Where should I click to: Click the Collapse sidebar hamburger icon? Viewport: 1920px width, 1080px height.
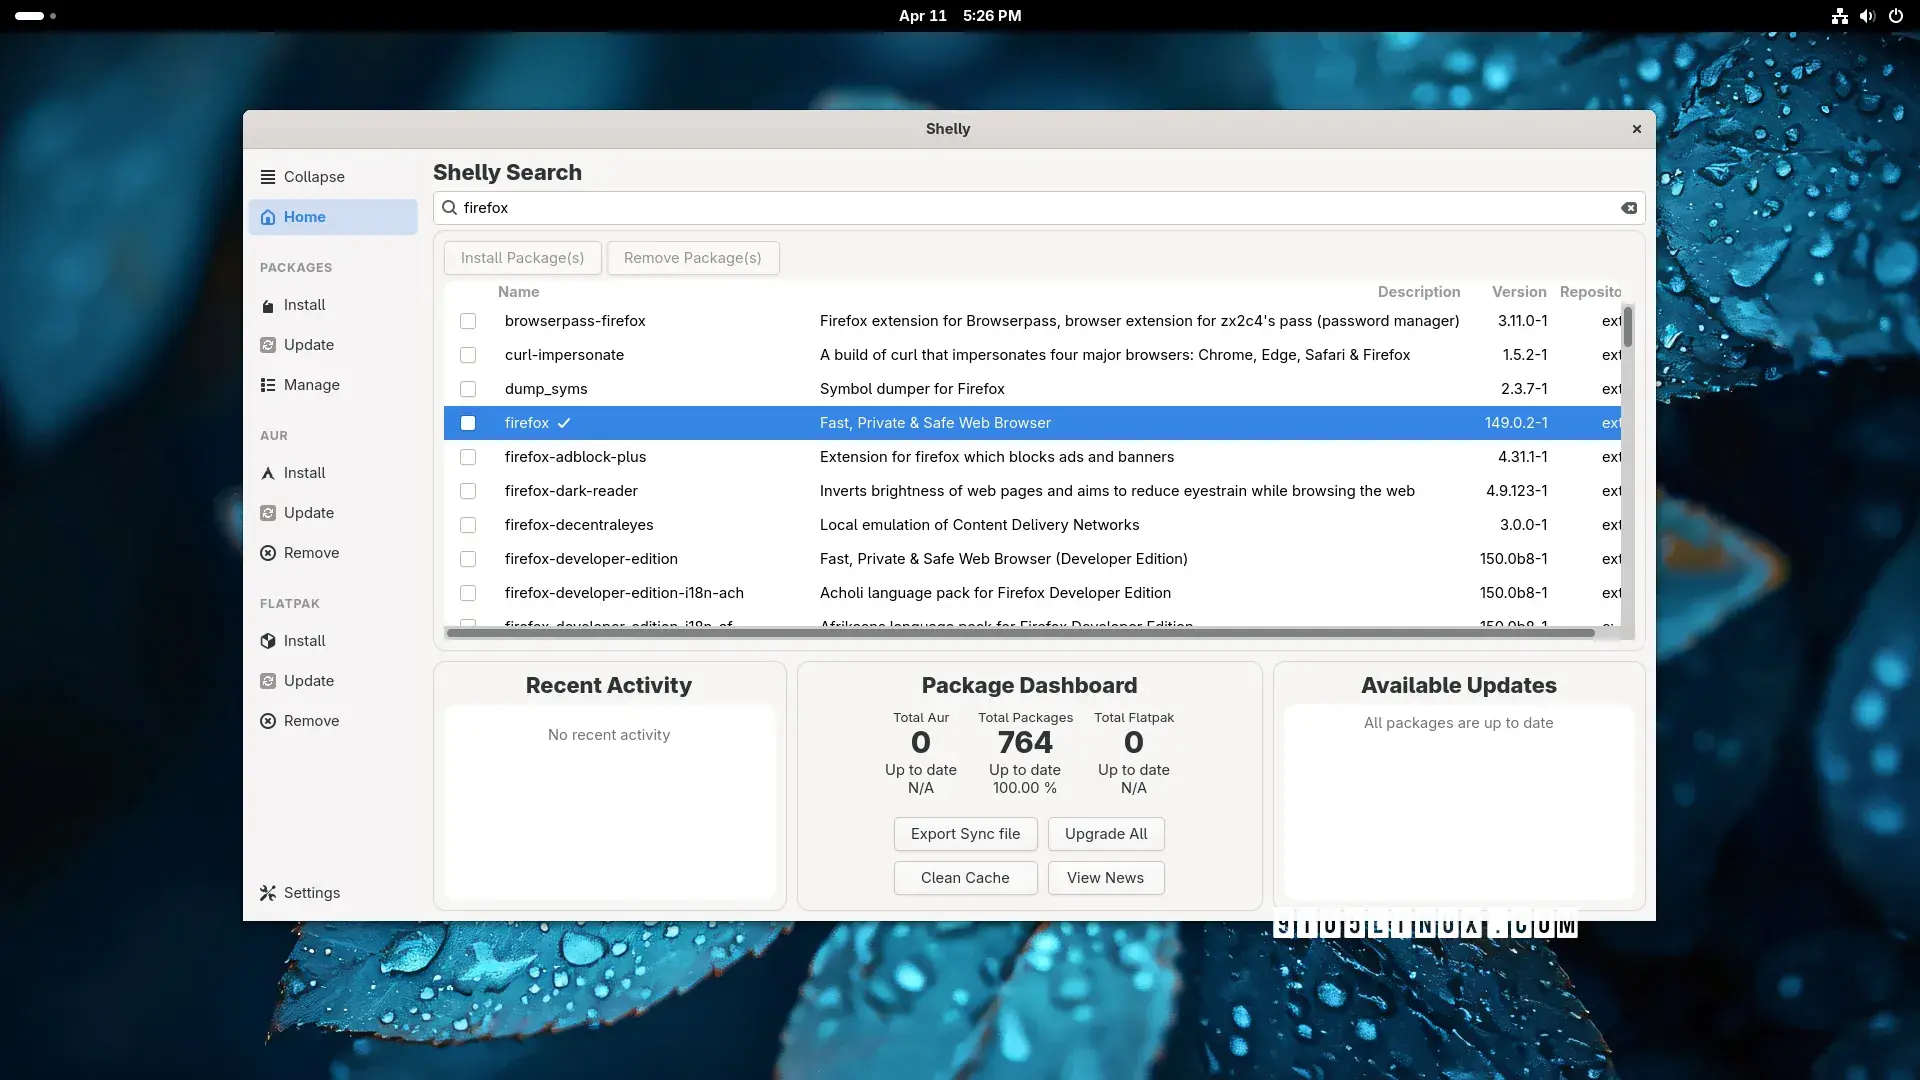(x=268, y=177)
